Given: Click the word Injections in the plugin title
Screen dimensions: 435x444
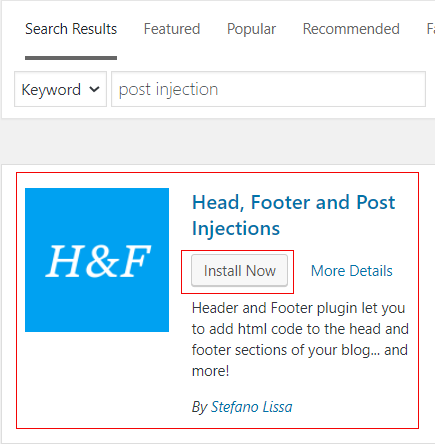Looking at the screenshot, I should coord(236,229).
